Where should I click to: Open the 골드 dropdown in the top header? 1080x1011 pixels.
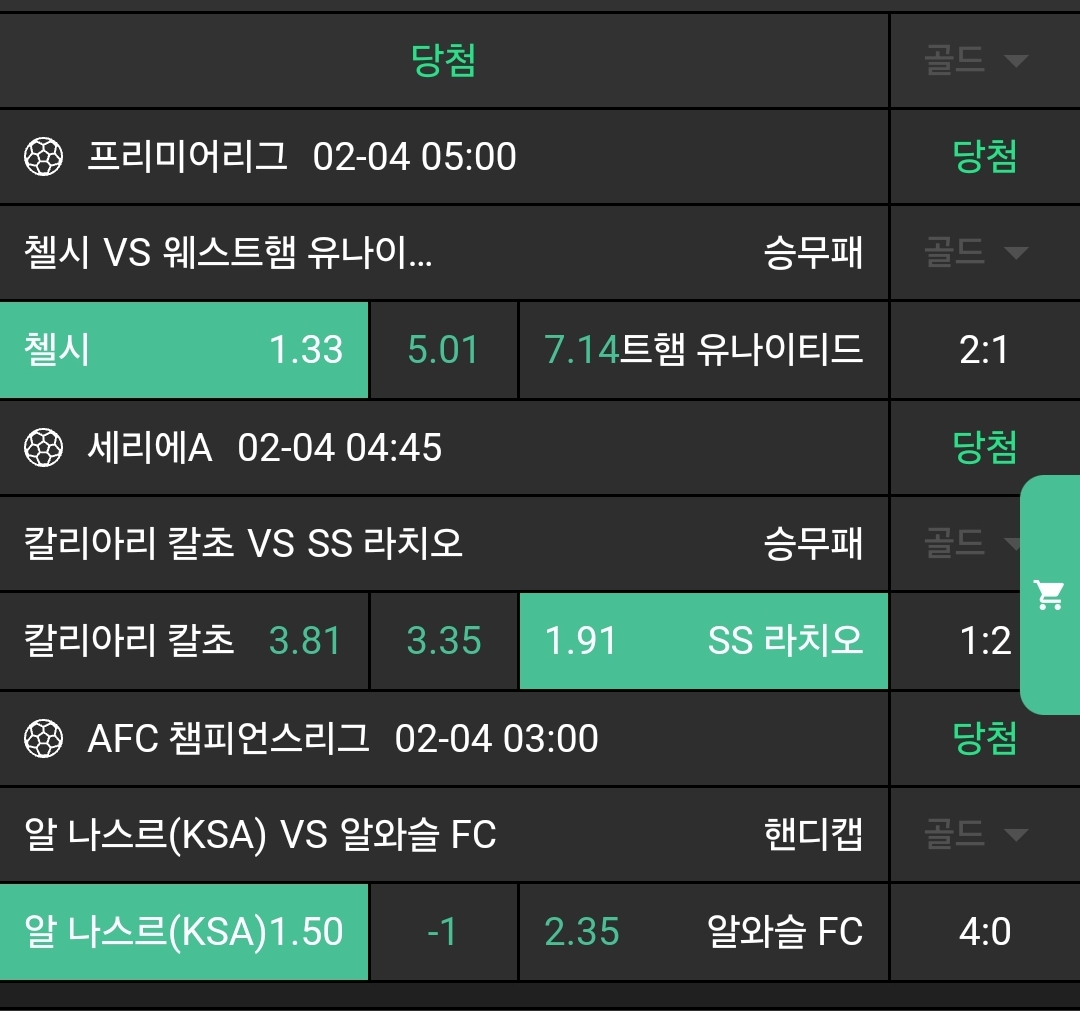tap(975, 61)
